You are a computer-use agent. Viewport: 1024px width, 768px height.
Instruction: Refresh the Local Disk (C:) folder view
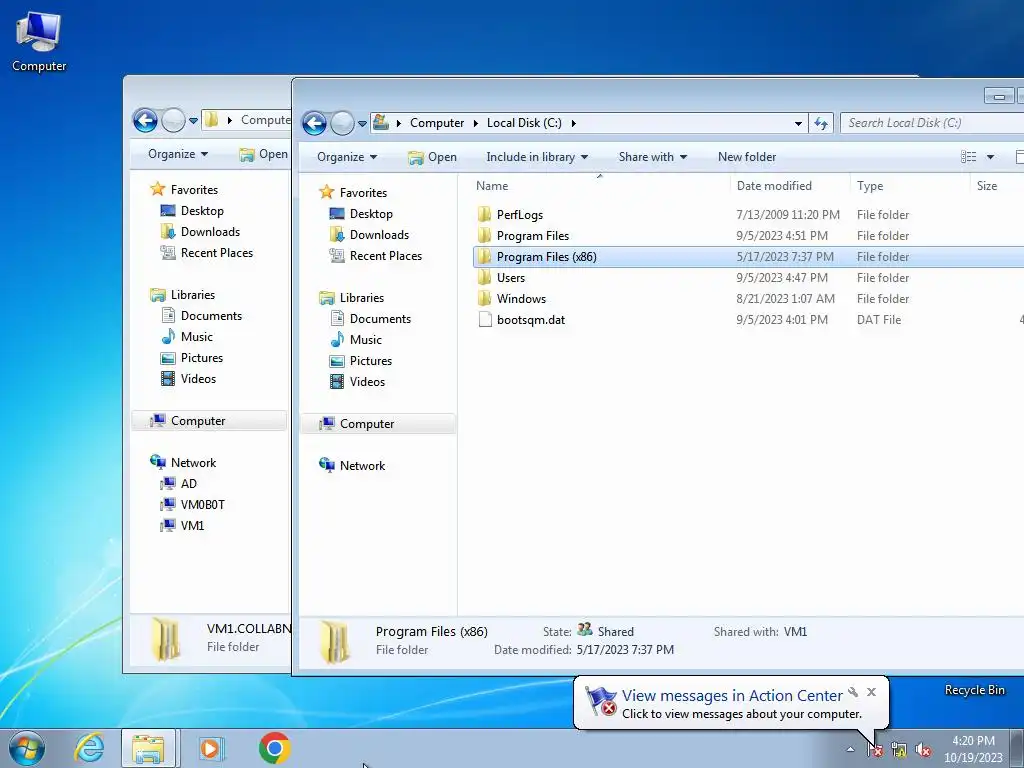(821, 123)
